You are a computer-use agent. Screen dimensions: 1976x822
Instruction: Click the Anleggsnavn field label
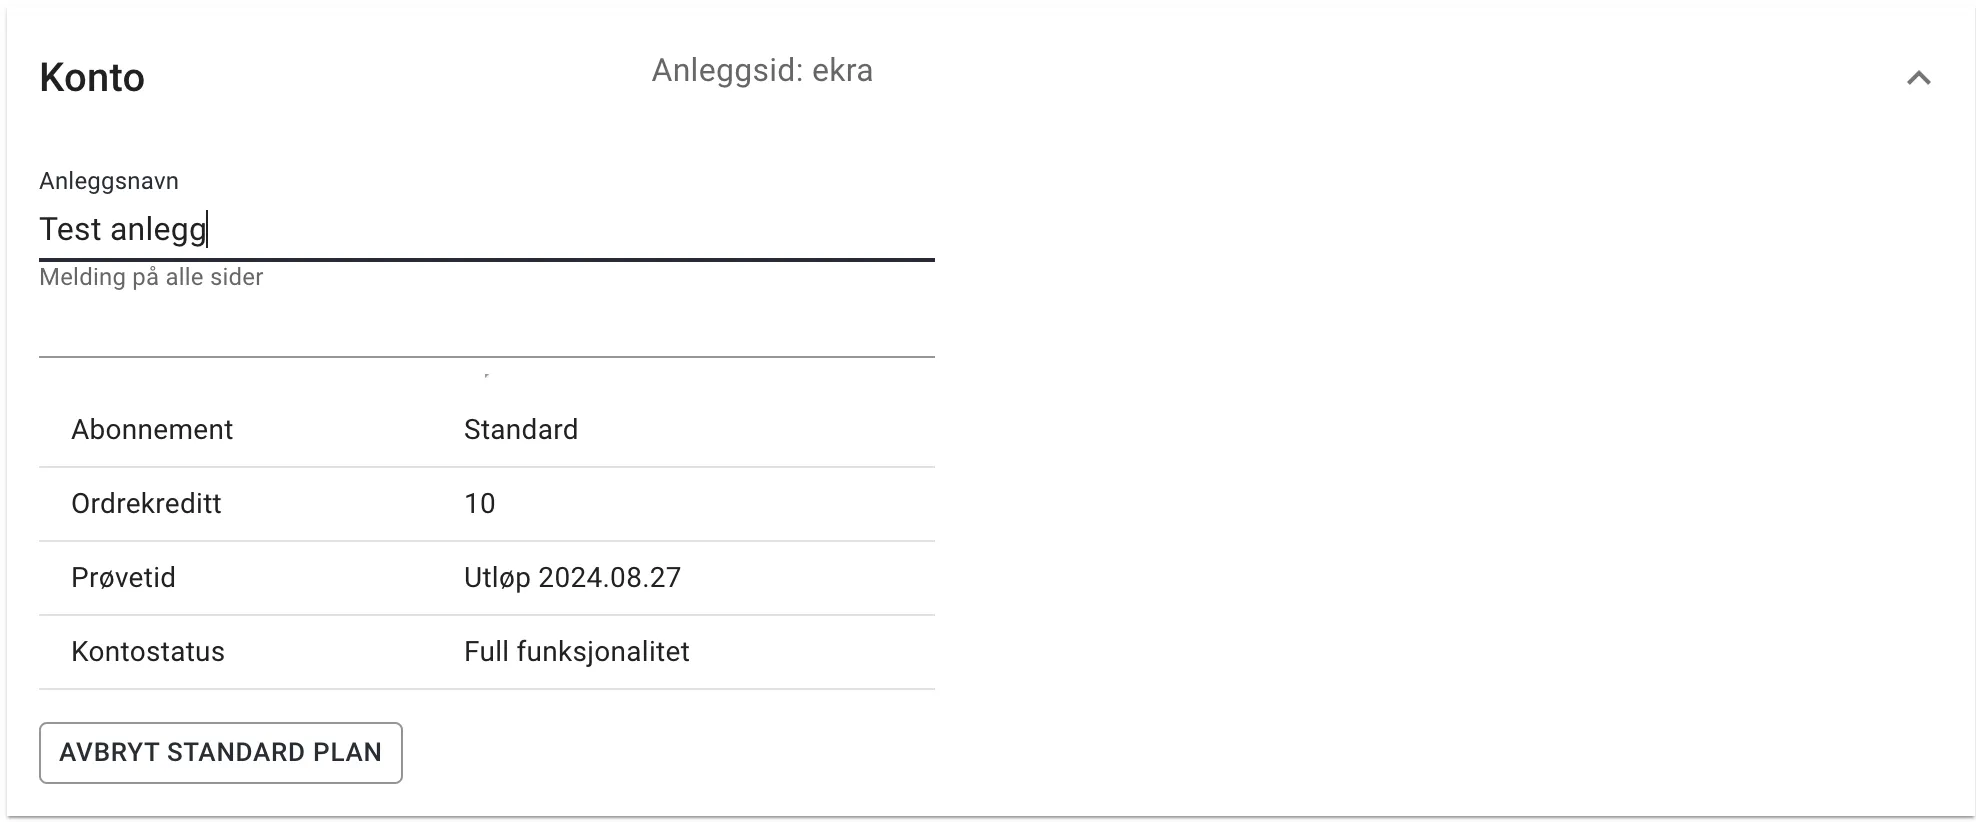pyautogui.click(x=109, y=181)
